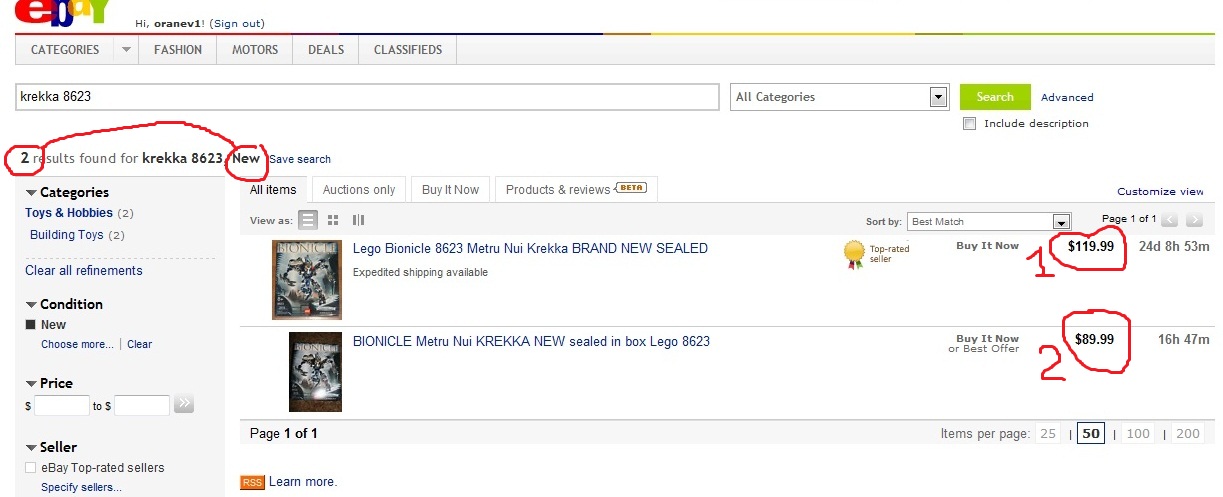Click the Top-rated seller badge
Viewport: 1223px width, 497px height.
tap(852, 254)
